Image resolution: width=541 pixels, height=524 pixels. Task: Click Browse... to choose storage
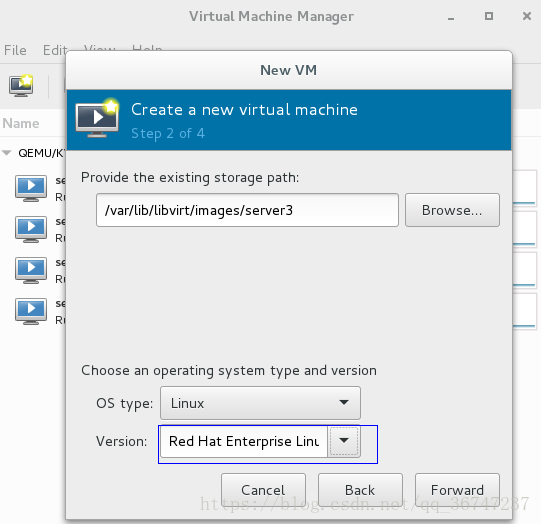pyautogui.click(x=452, y=210)
